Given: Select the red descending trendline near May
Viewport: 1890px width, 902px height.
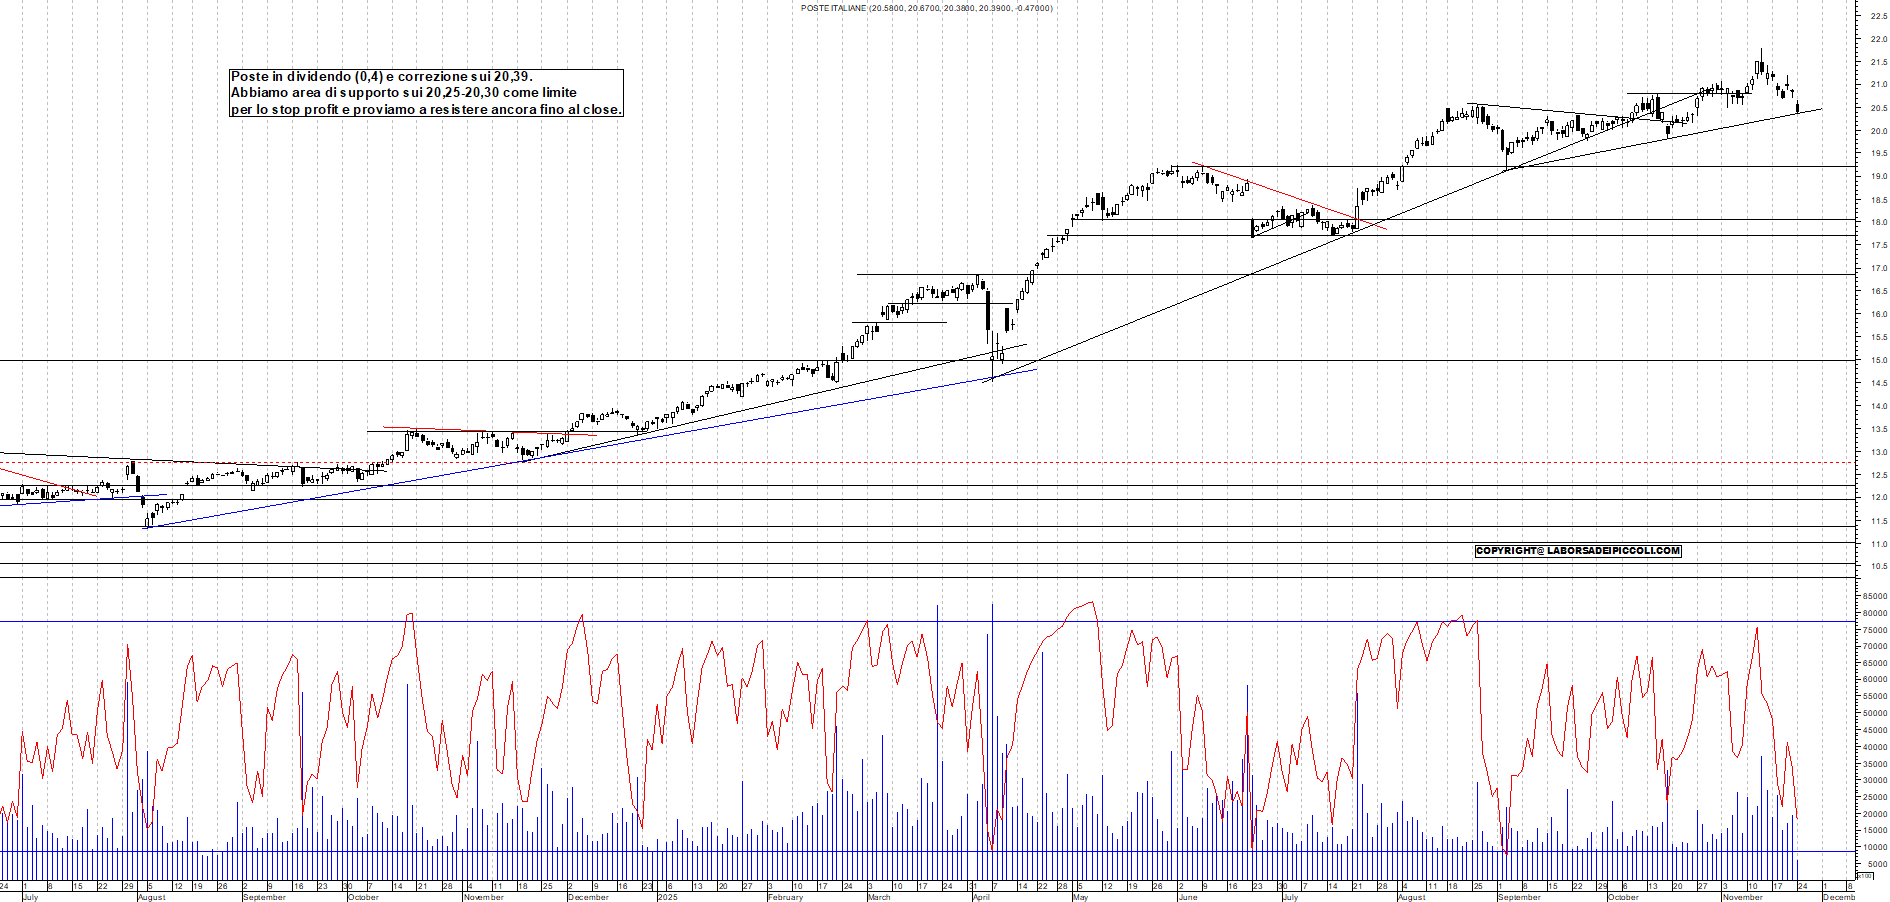Looking at the screenshot, I should tap(1290, 198).
